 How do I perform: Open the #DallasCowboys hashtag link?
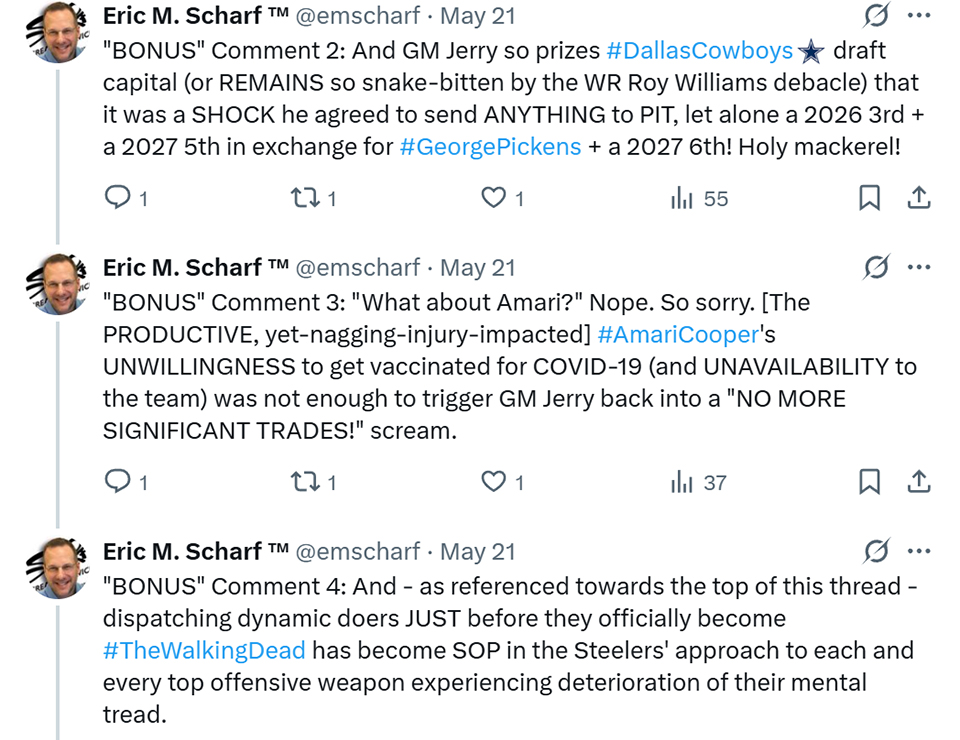tap(700, 50)
